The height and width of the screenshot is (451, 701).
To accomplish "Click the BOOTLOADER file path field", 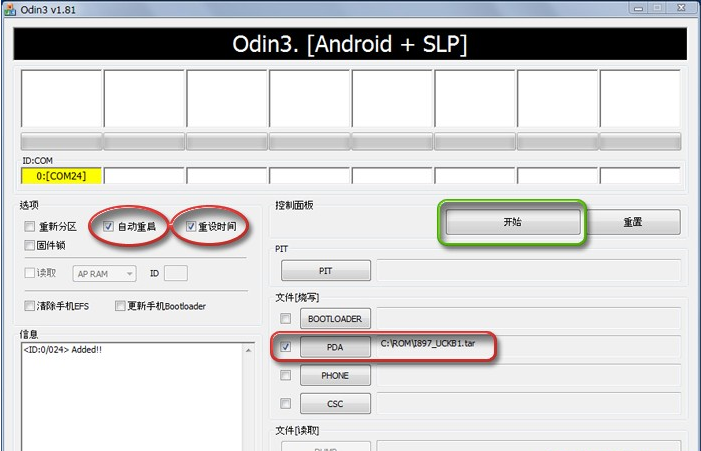I will click(529, 318).
